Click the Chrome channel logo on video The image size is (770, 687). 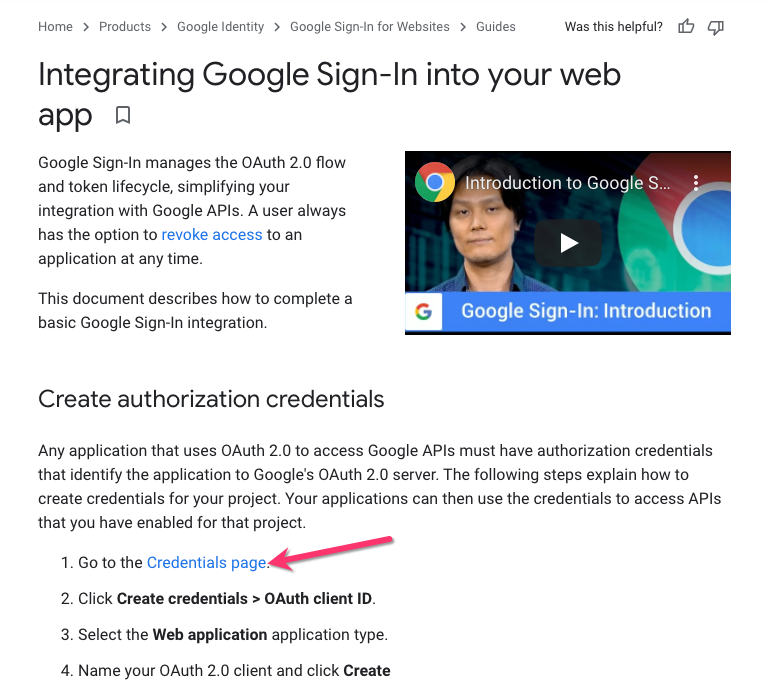click(x=434, y=182)
